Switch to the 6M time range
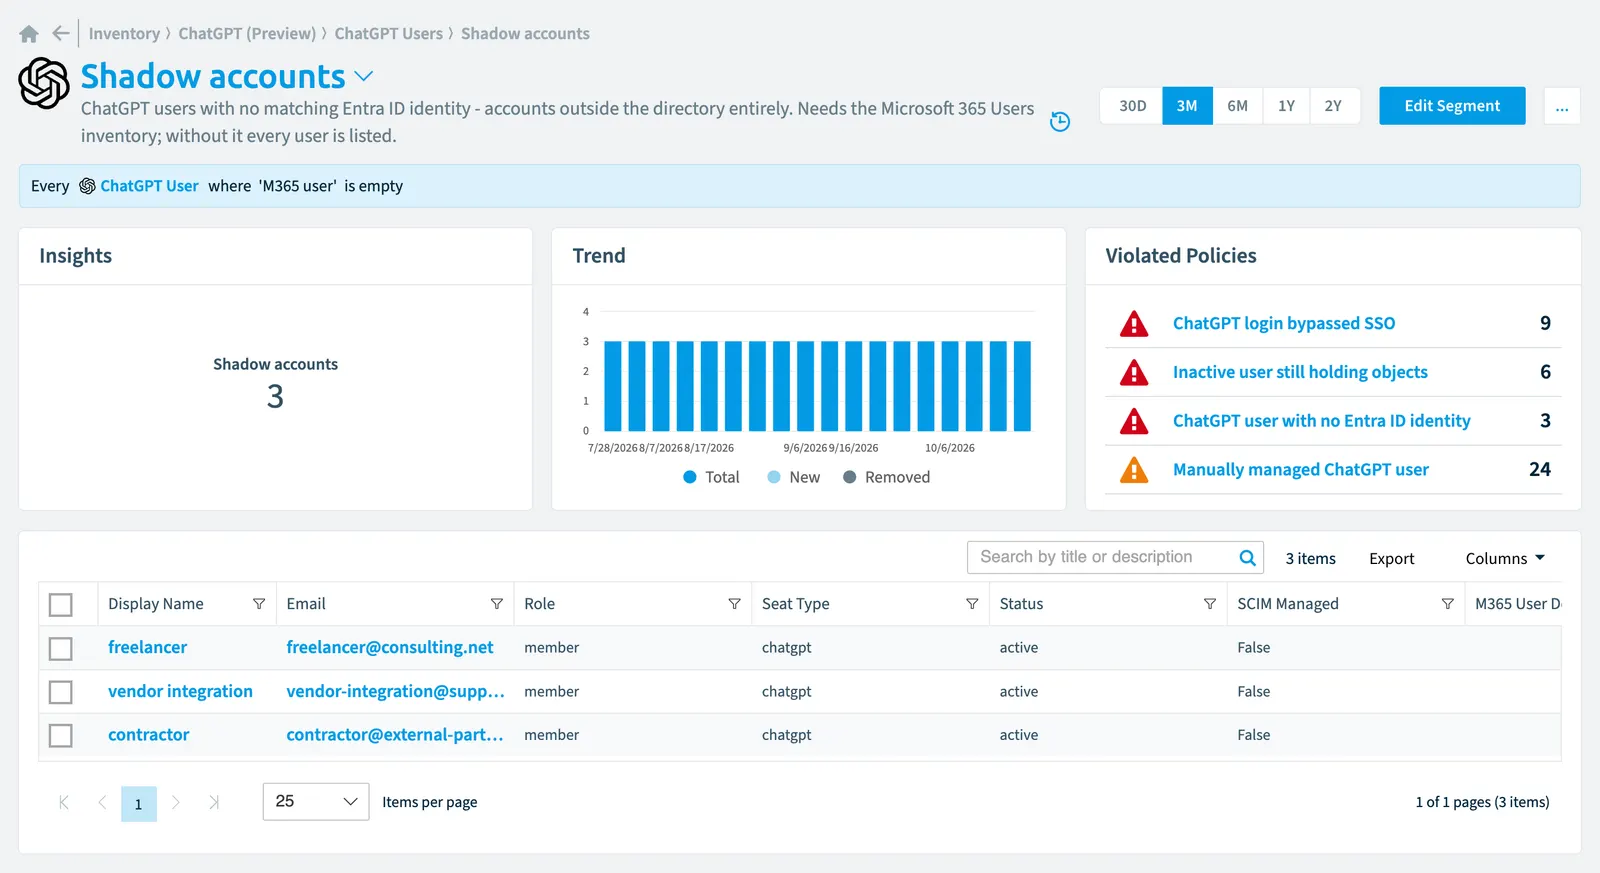 tap(1237, 106)
